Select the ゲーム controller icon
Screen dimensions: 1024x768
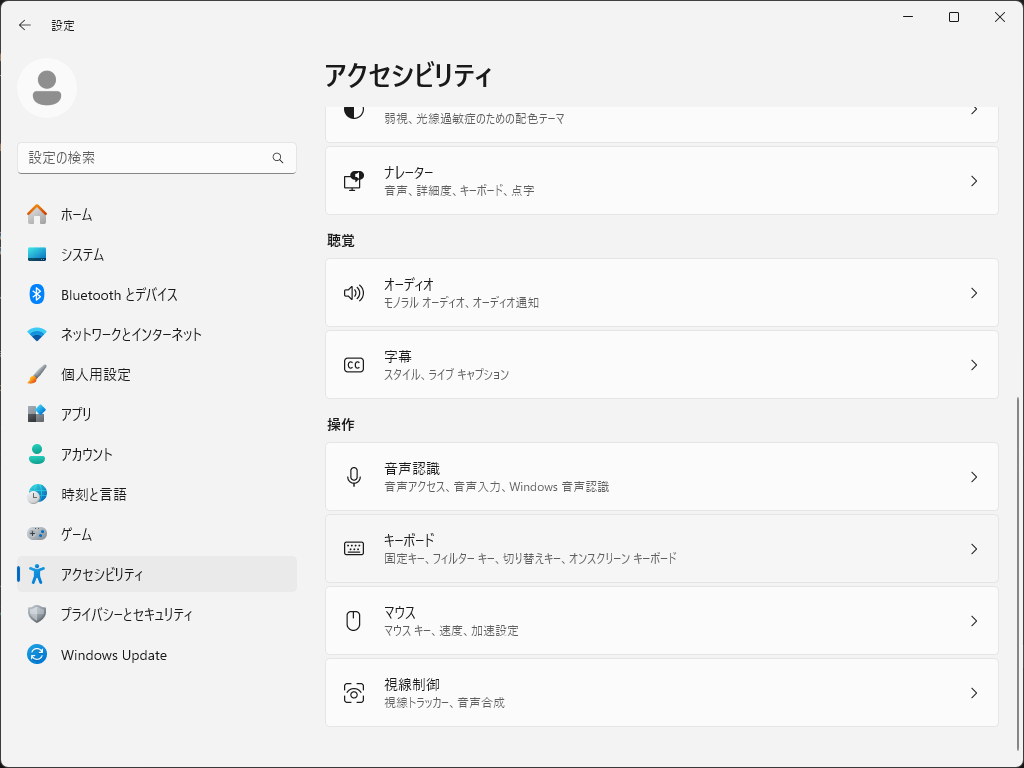click(x=38, y=534)
